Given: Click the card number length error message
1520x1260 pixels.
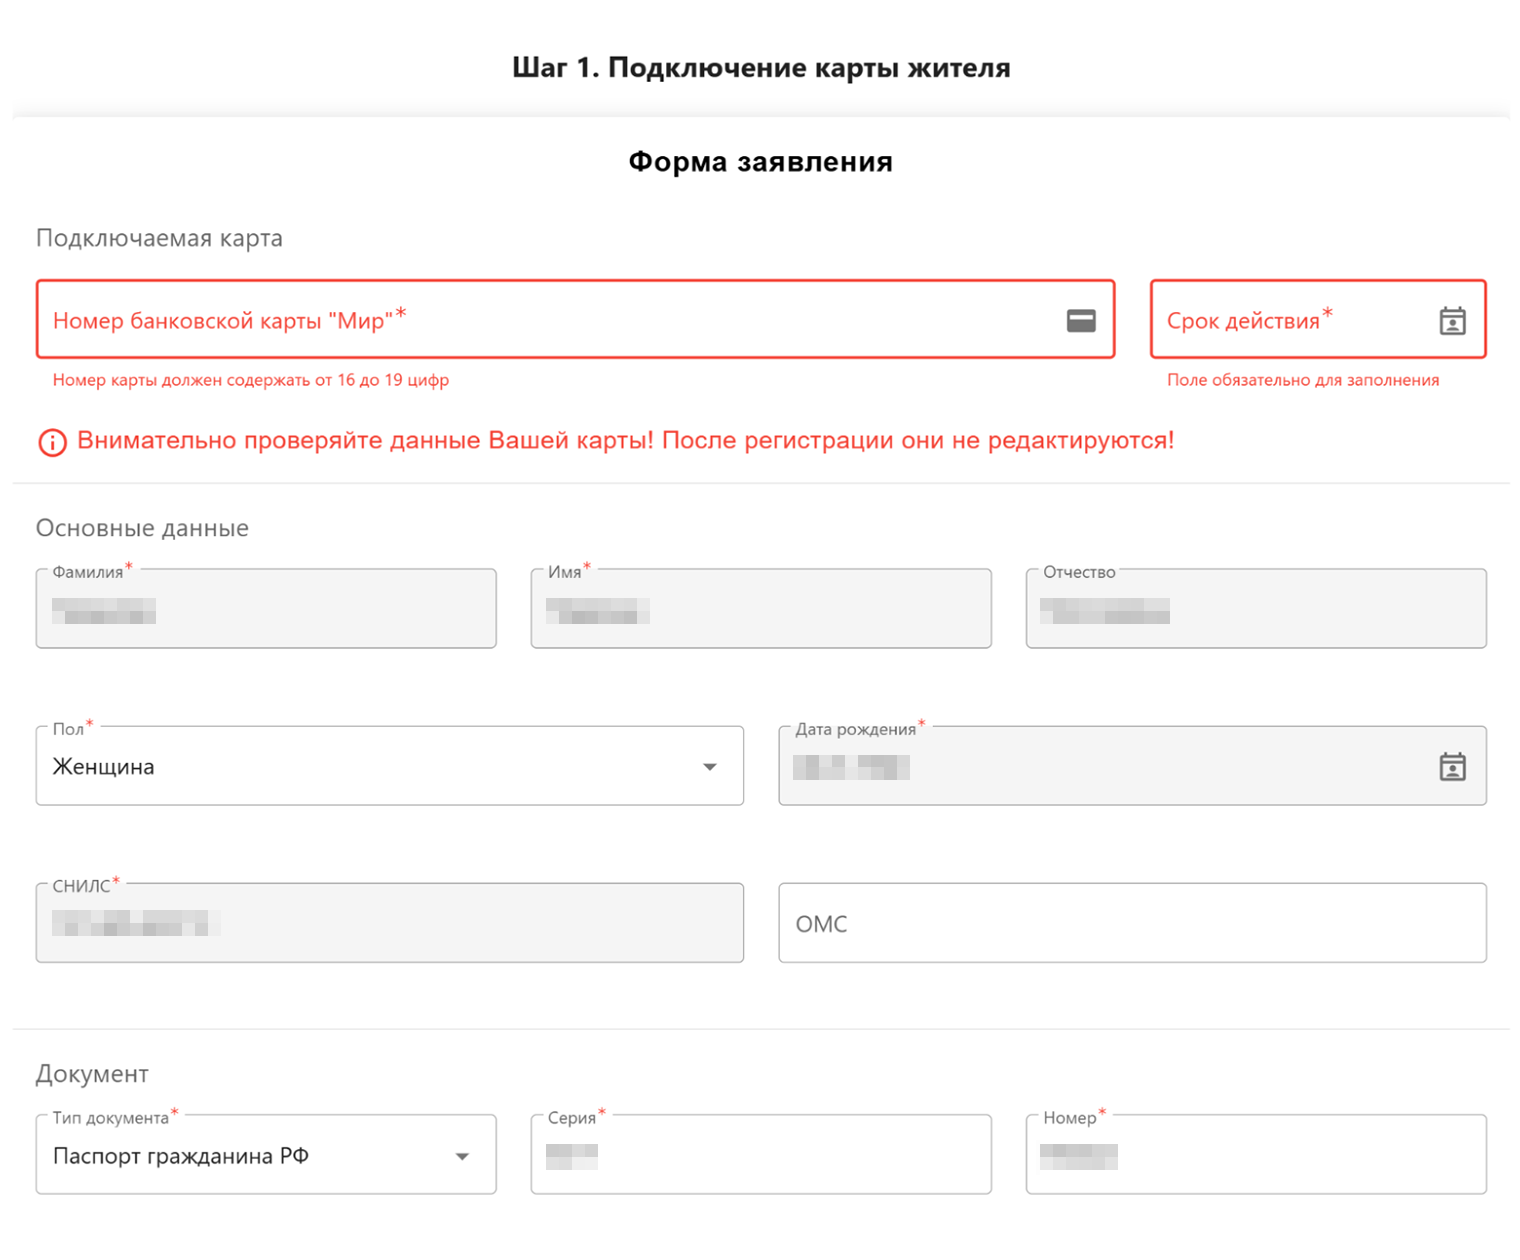Looking at the screenshot, I should pyautogui.click(x=251, y=380).
